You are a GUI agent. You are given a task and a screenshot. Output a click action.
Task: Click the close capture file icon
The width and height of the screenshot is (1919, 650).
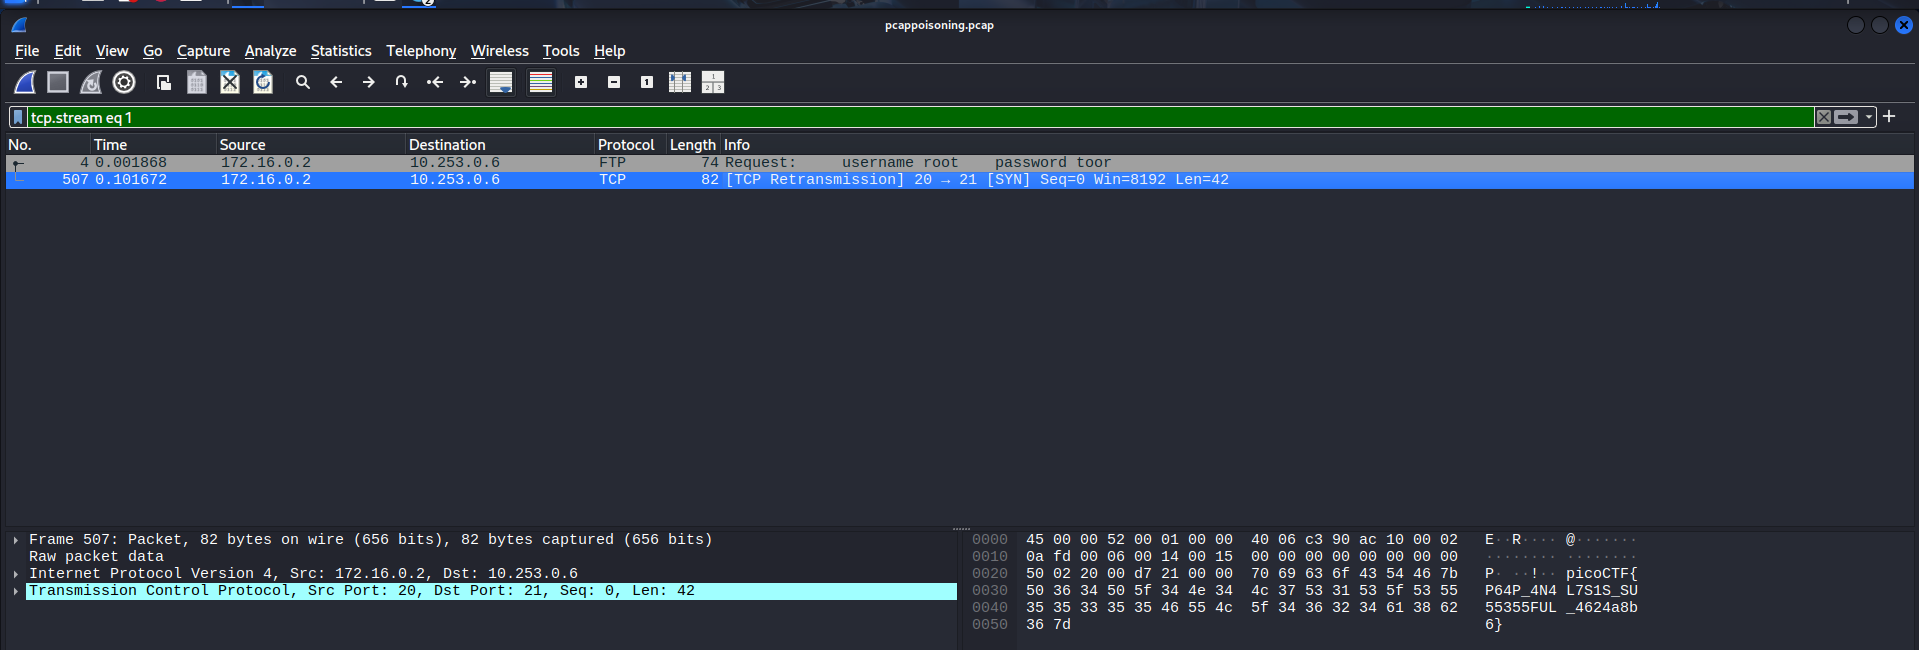pos(230,83)
